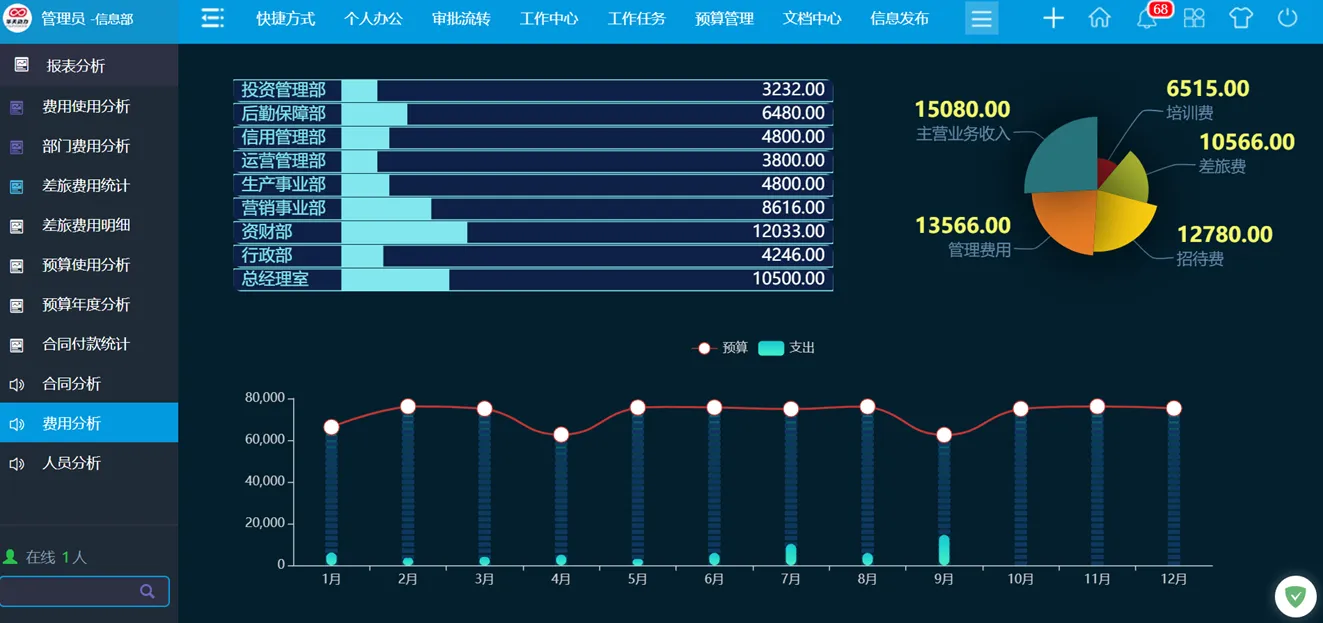1323x623 pixels.
Task: Click the green shield icon at bottom right
Action: (x=1295, y=597)
